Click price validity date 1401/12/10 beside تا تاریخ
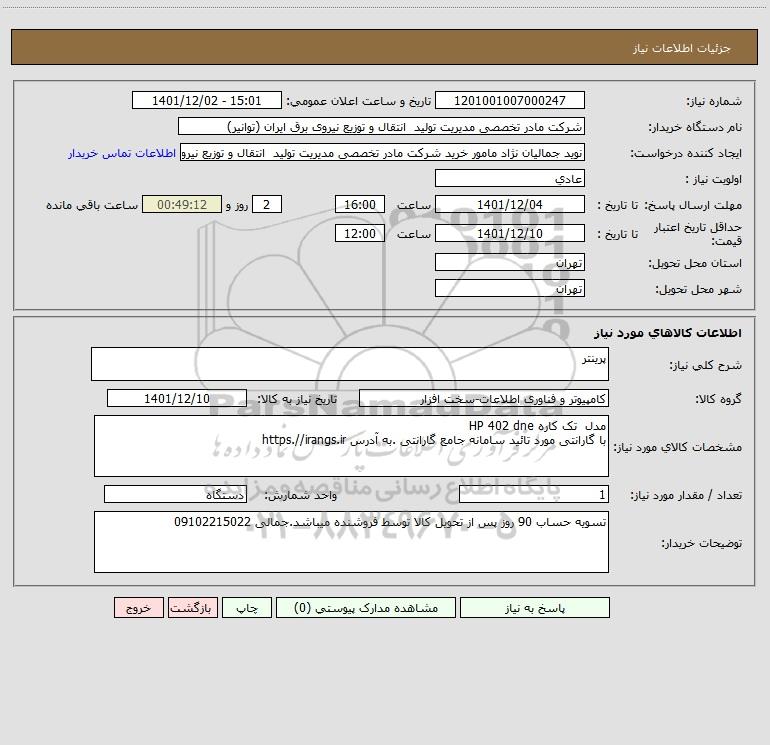 coord(510,233)
